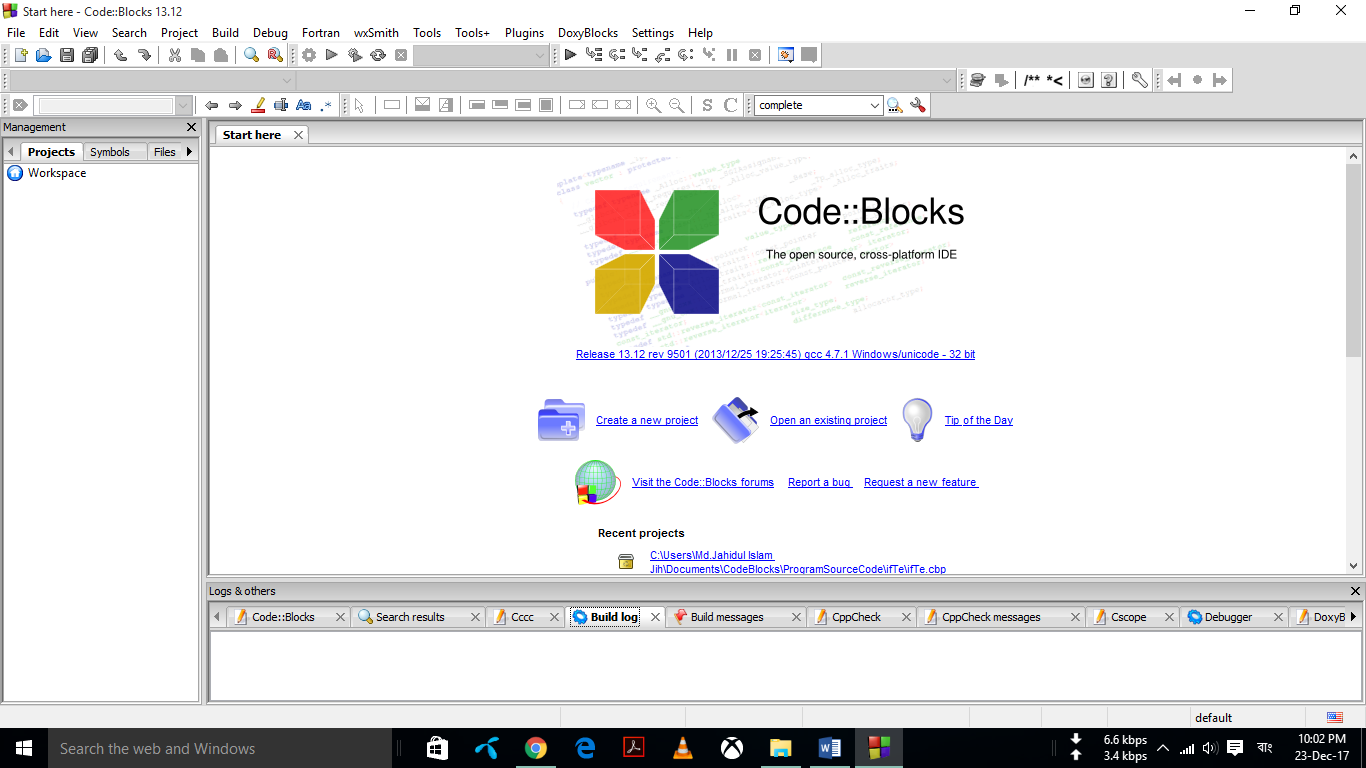Open the Build menu
Viewport: 1366px width, 768px height.
click(226, 33)
